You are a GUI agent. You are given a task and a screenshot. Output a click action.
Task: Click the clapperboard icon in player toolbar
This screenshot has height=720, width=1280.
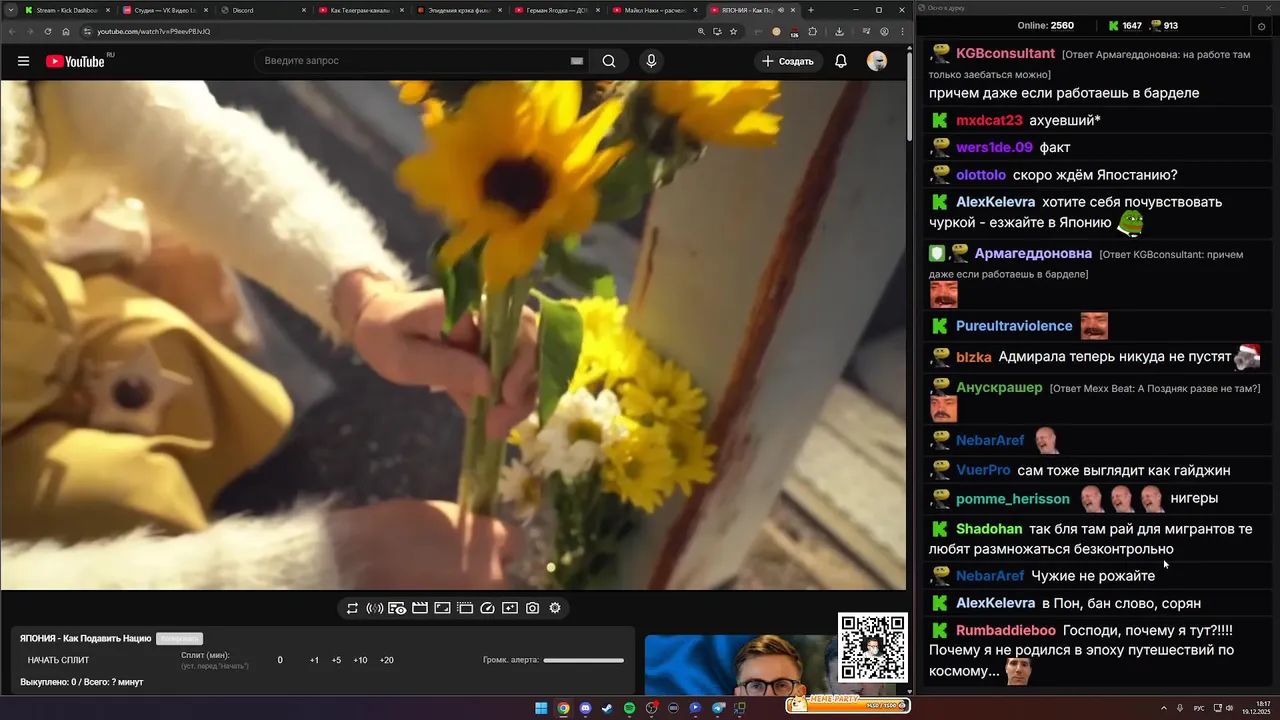pyautogui.click(x=420, y=608)
